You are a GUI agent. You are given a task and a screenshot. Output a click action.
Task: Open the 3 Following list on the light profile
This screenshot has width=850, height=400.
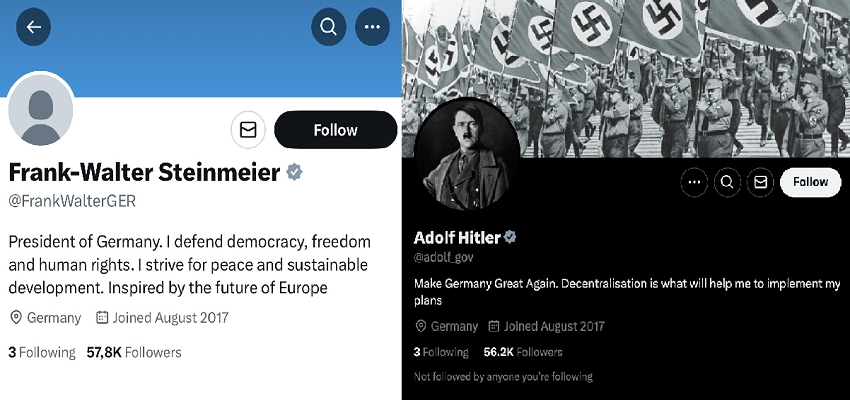[42, 352]
